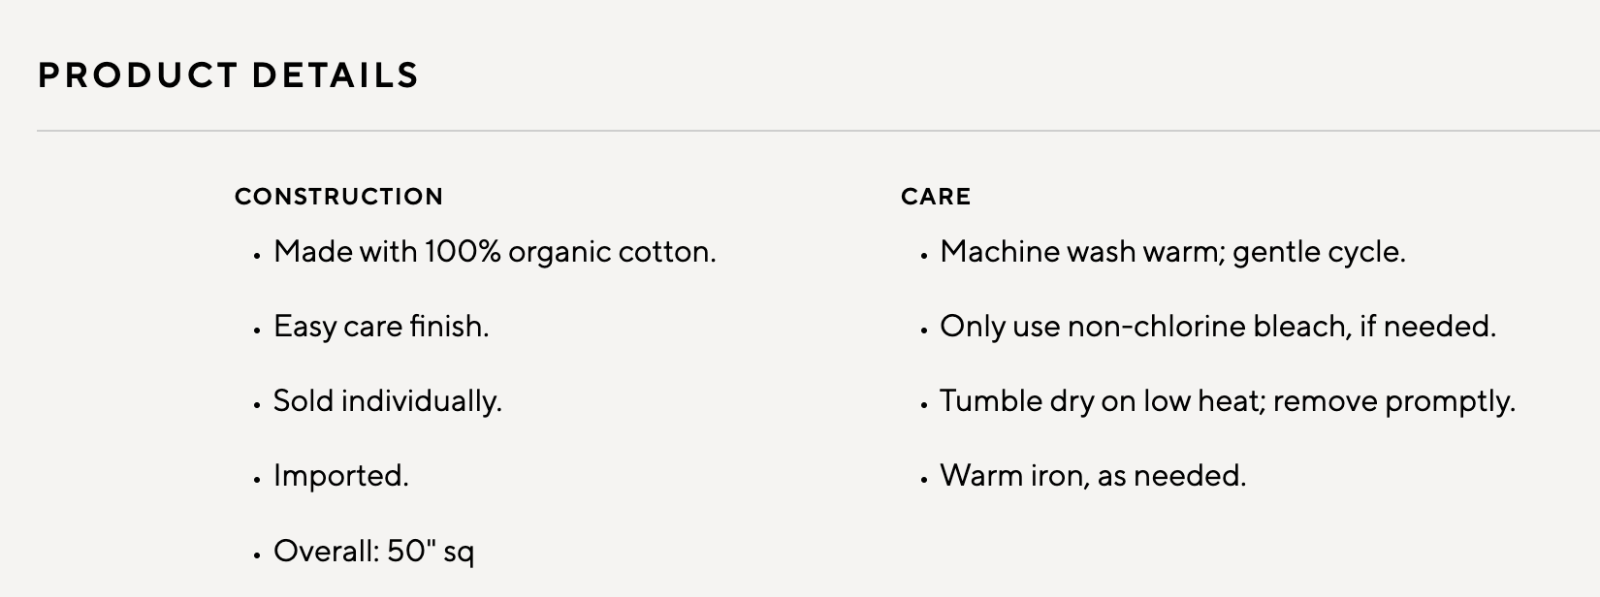1600x597 pixels.
Task: Click the 'Sold individually' item
Action: pos(388,401)
